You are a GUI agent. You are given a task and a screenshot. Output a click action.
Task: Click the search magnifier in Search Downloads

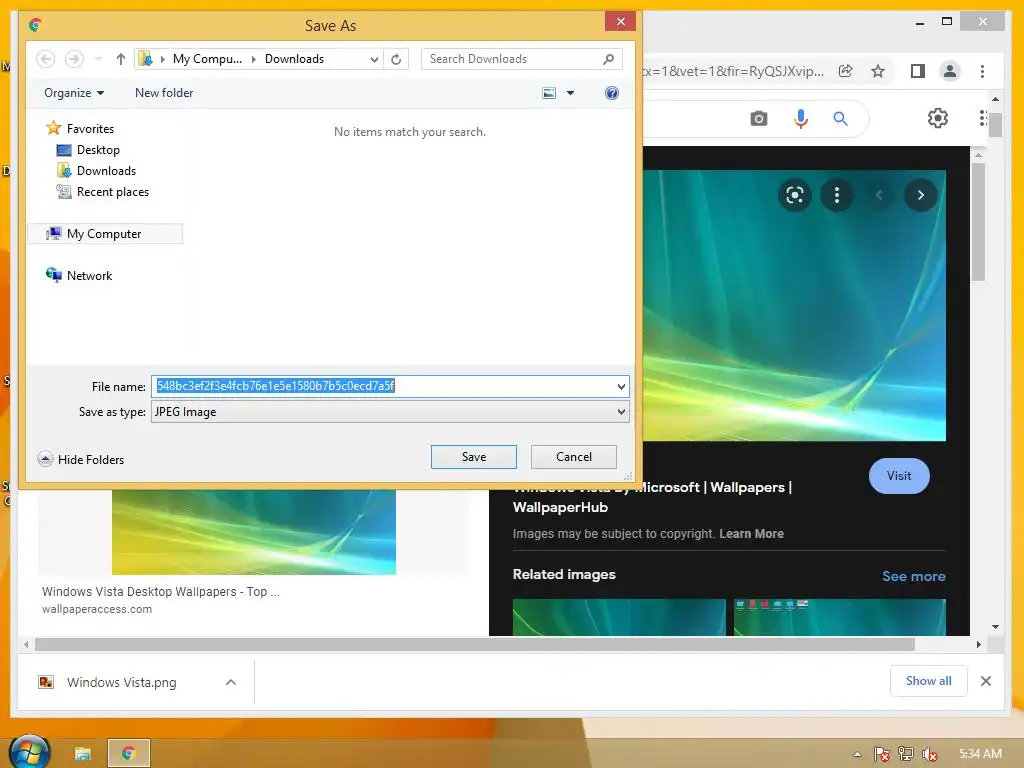(608, 59)
